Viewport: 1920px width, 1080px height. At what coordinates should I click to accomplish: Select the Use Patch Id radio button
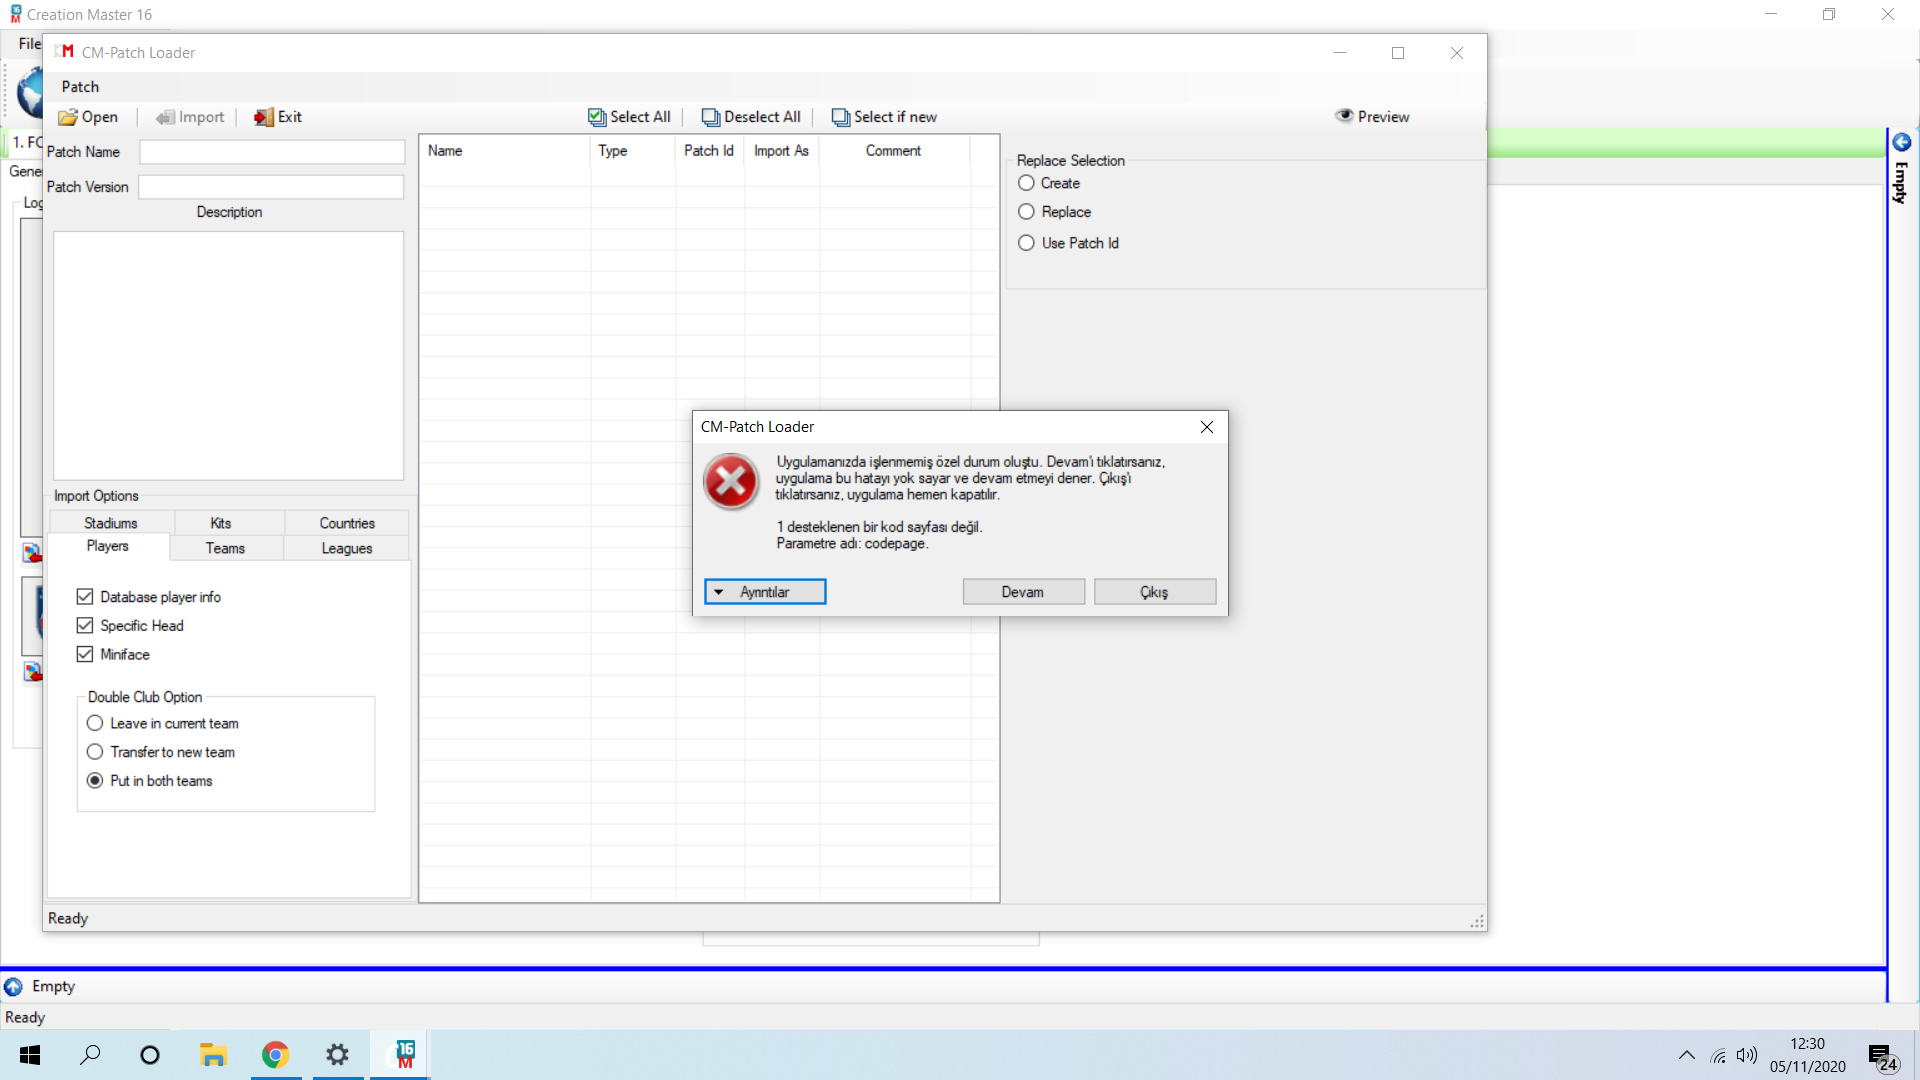1026,243
